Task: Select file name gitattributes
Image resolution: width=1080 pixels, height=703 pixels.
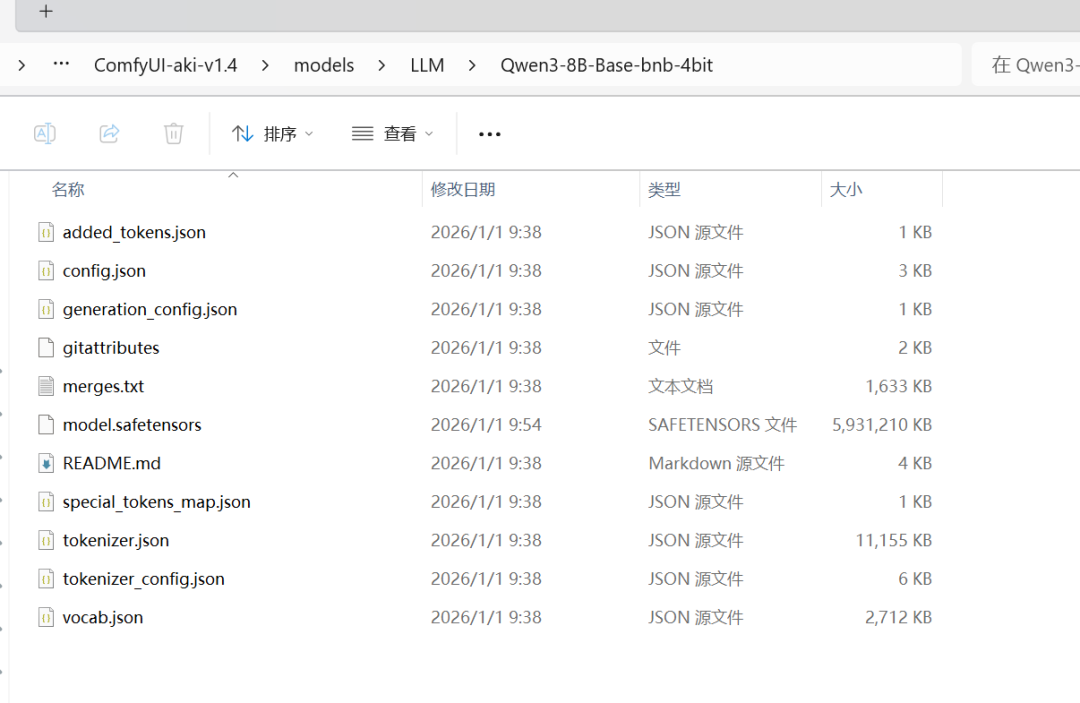Action: pos(111,348)
